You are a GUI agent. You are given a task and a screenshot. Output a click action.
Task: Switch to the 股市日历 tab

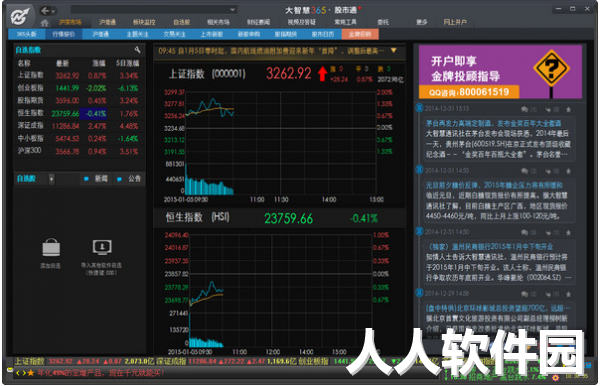[x=323, y=34]
